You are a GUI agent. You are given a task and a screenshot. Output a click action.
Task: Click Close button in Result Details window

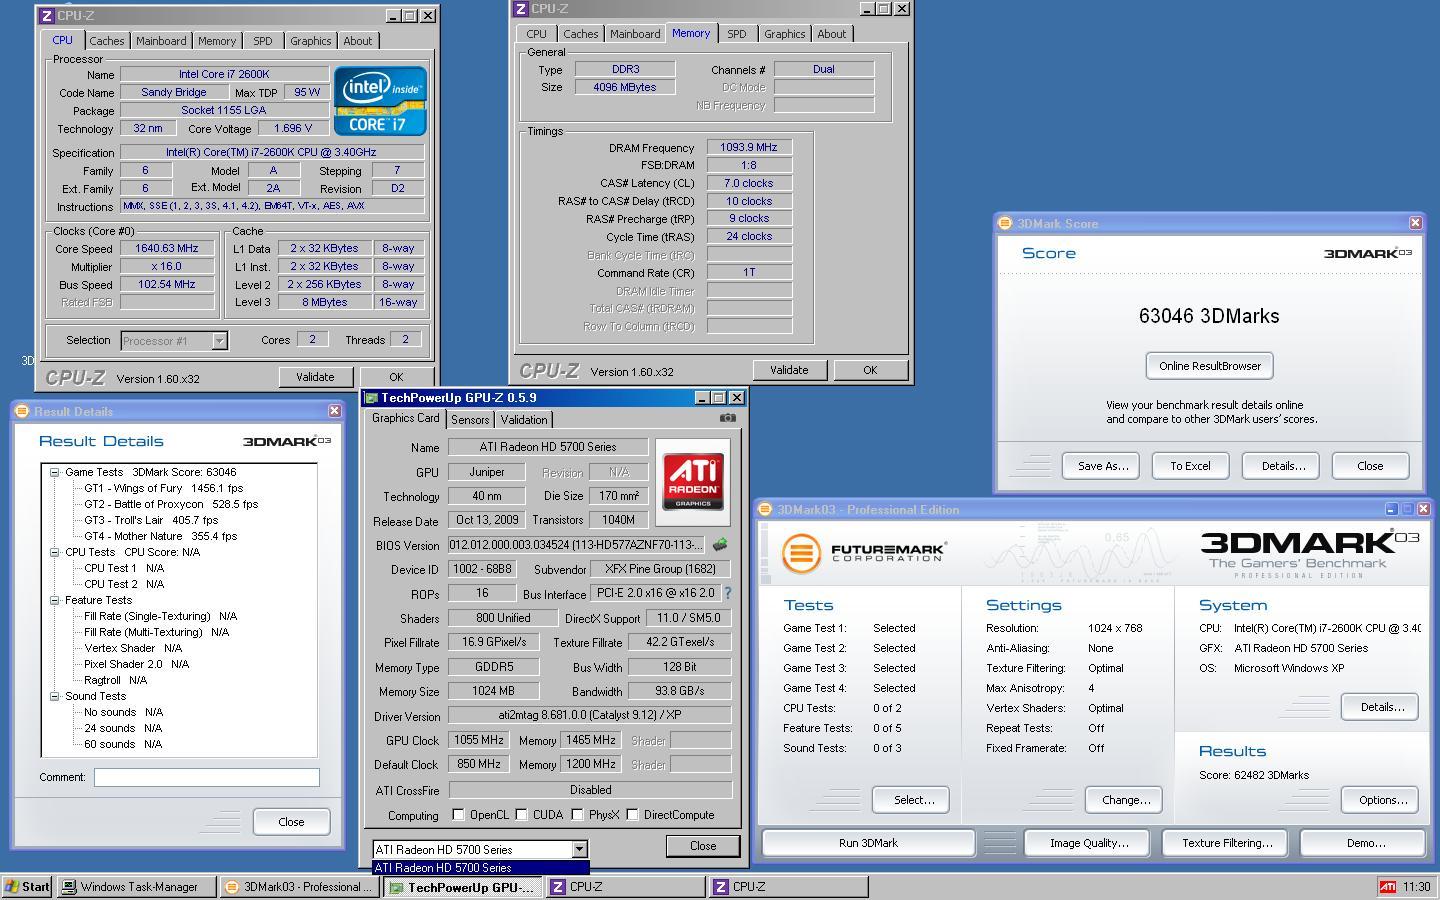[291, 822]
